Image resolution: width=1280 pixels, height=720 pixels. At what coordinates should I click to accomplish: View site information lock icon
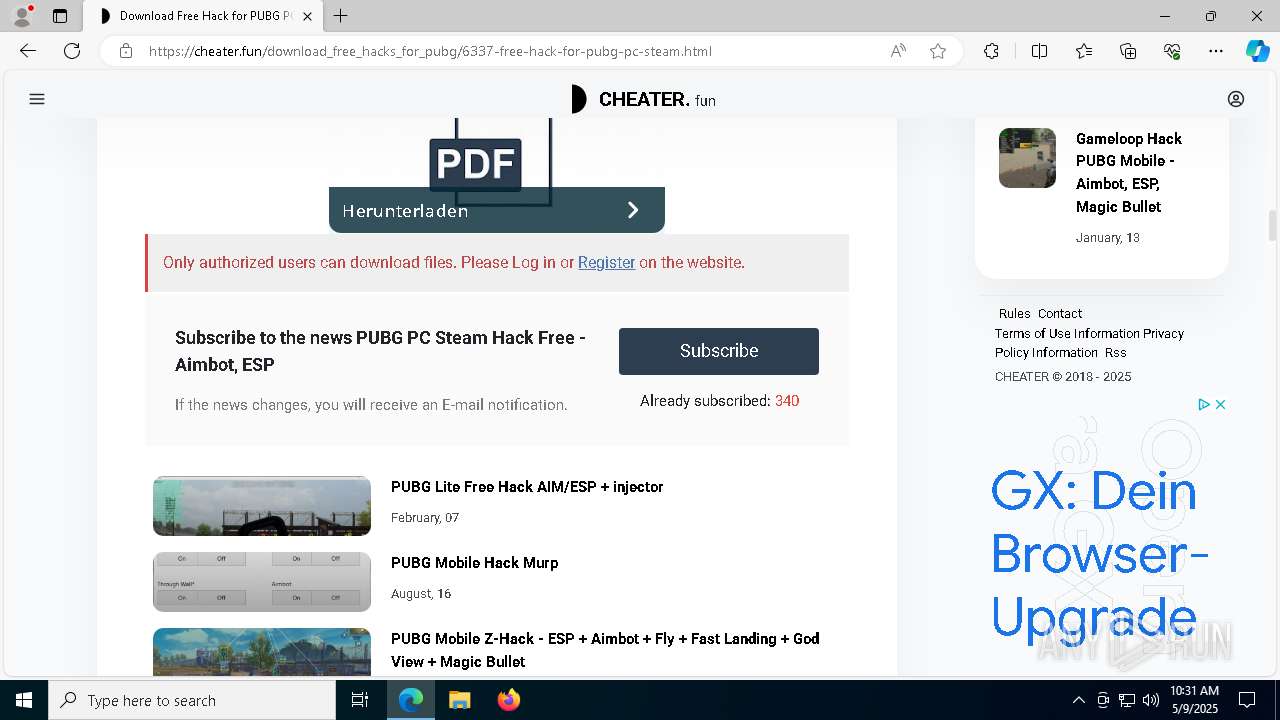[x=126, y=51]
